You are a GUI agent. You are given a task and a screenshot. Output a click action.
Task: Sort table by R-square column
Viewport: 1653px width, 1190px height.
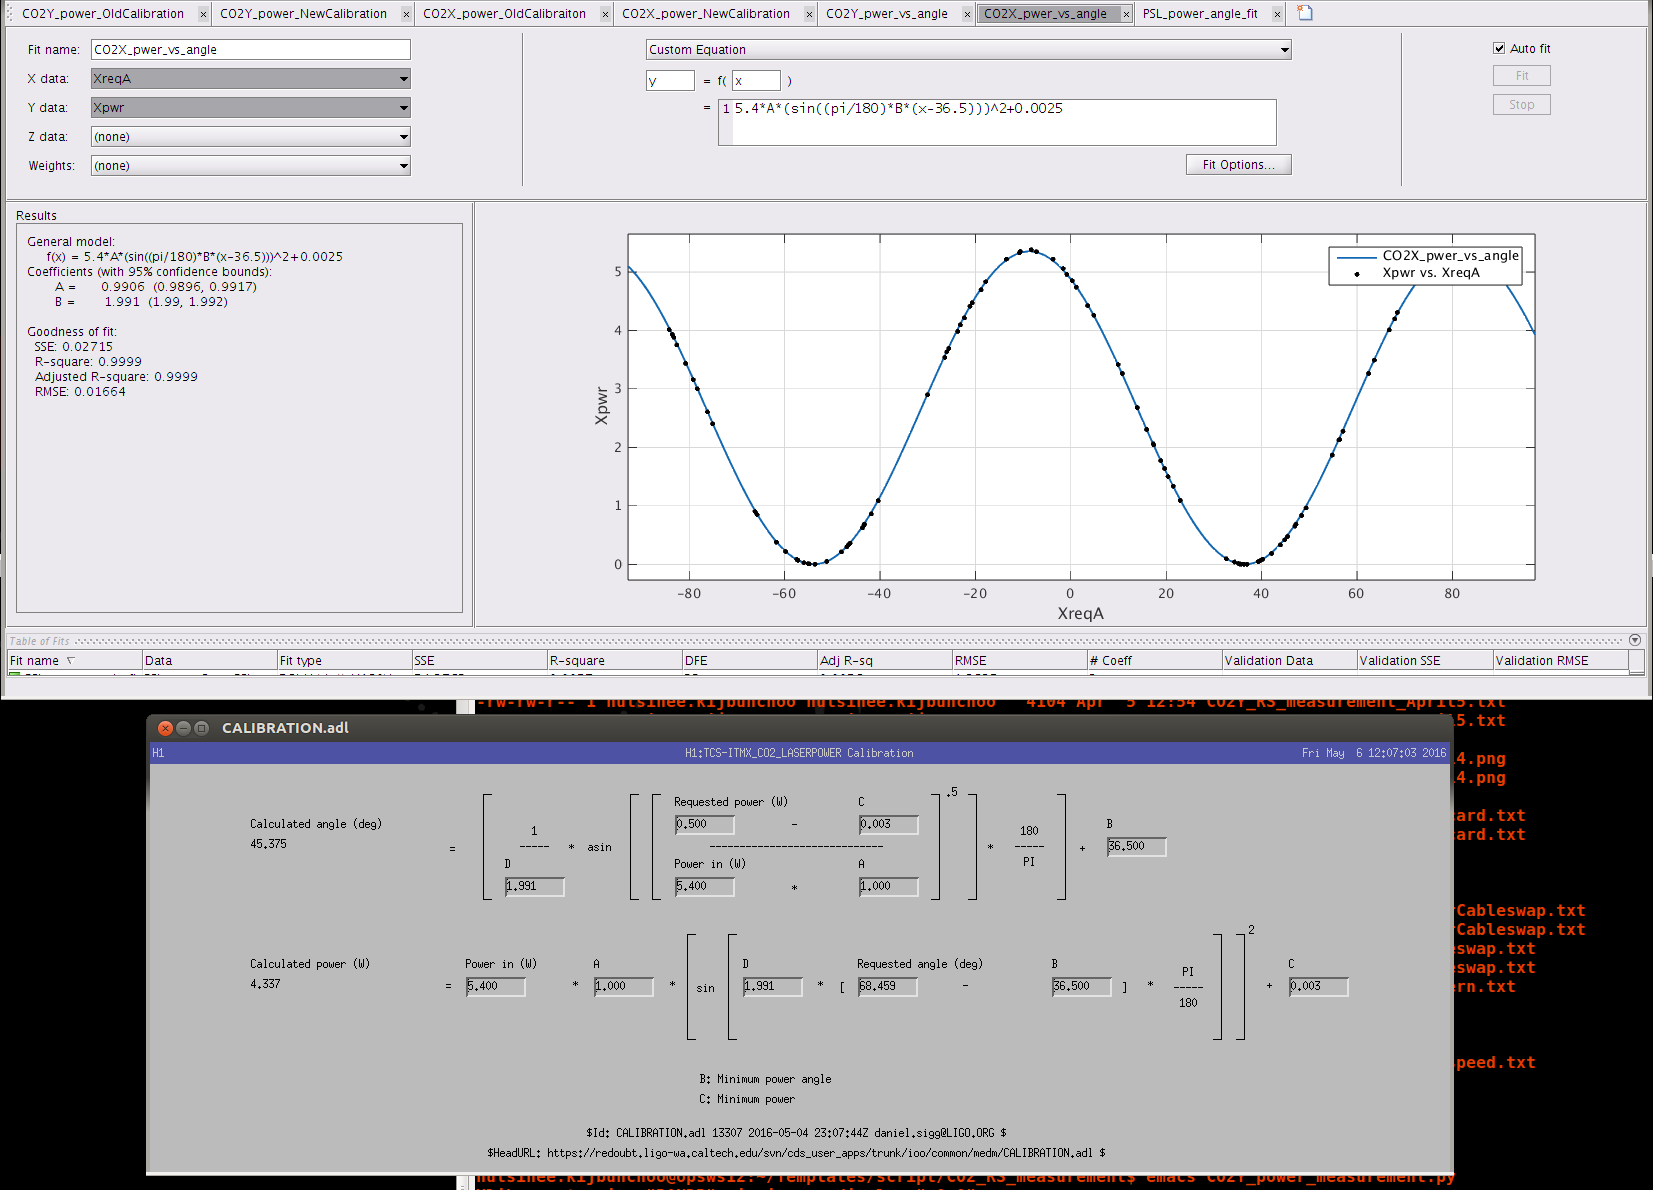pyautogui.click(x=614, y=660)
